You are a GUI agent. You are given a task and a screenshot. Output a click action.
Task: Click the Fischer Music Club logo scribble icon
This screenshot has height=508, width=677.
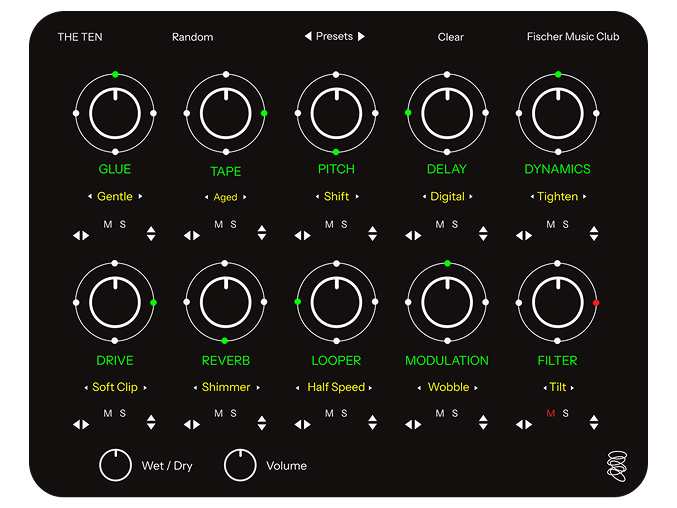point(617,466)
